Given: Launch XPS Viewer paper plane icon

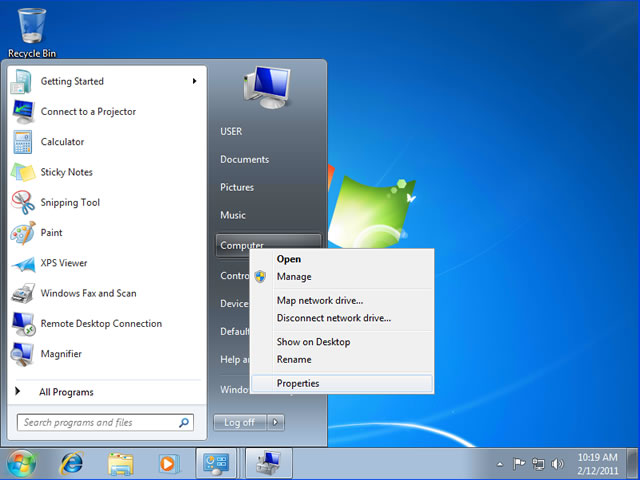Looking at the screenshot, I should click(x=23, y=264).
